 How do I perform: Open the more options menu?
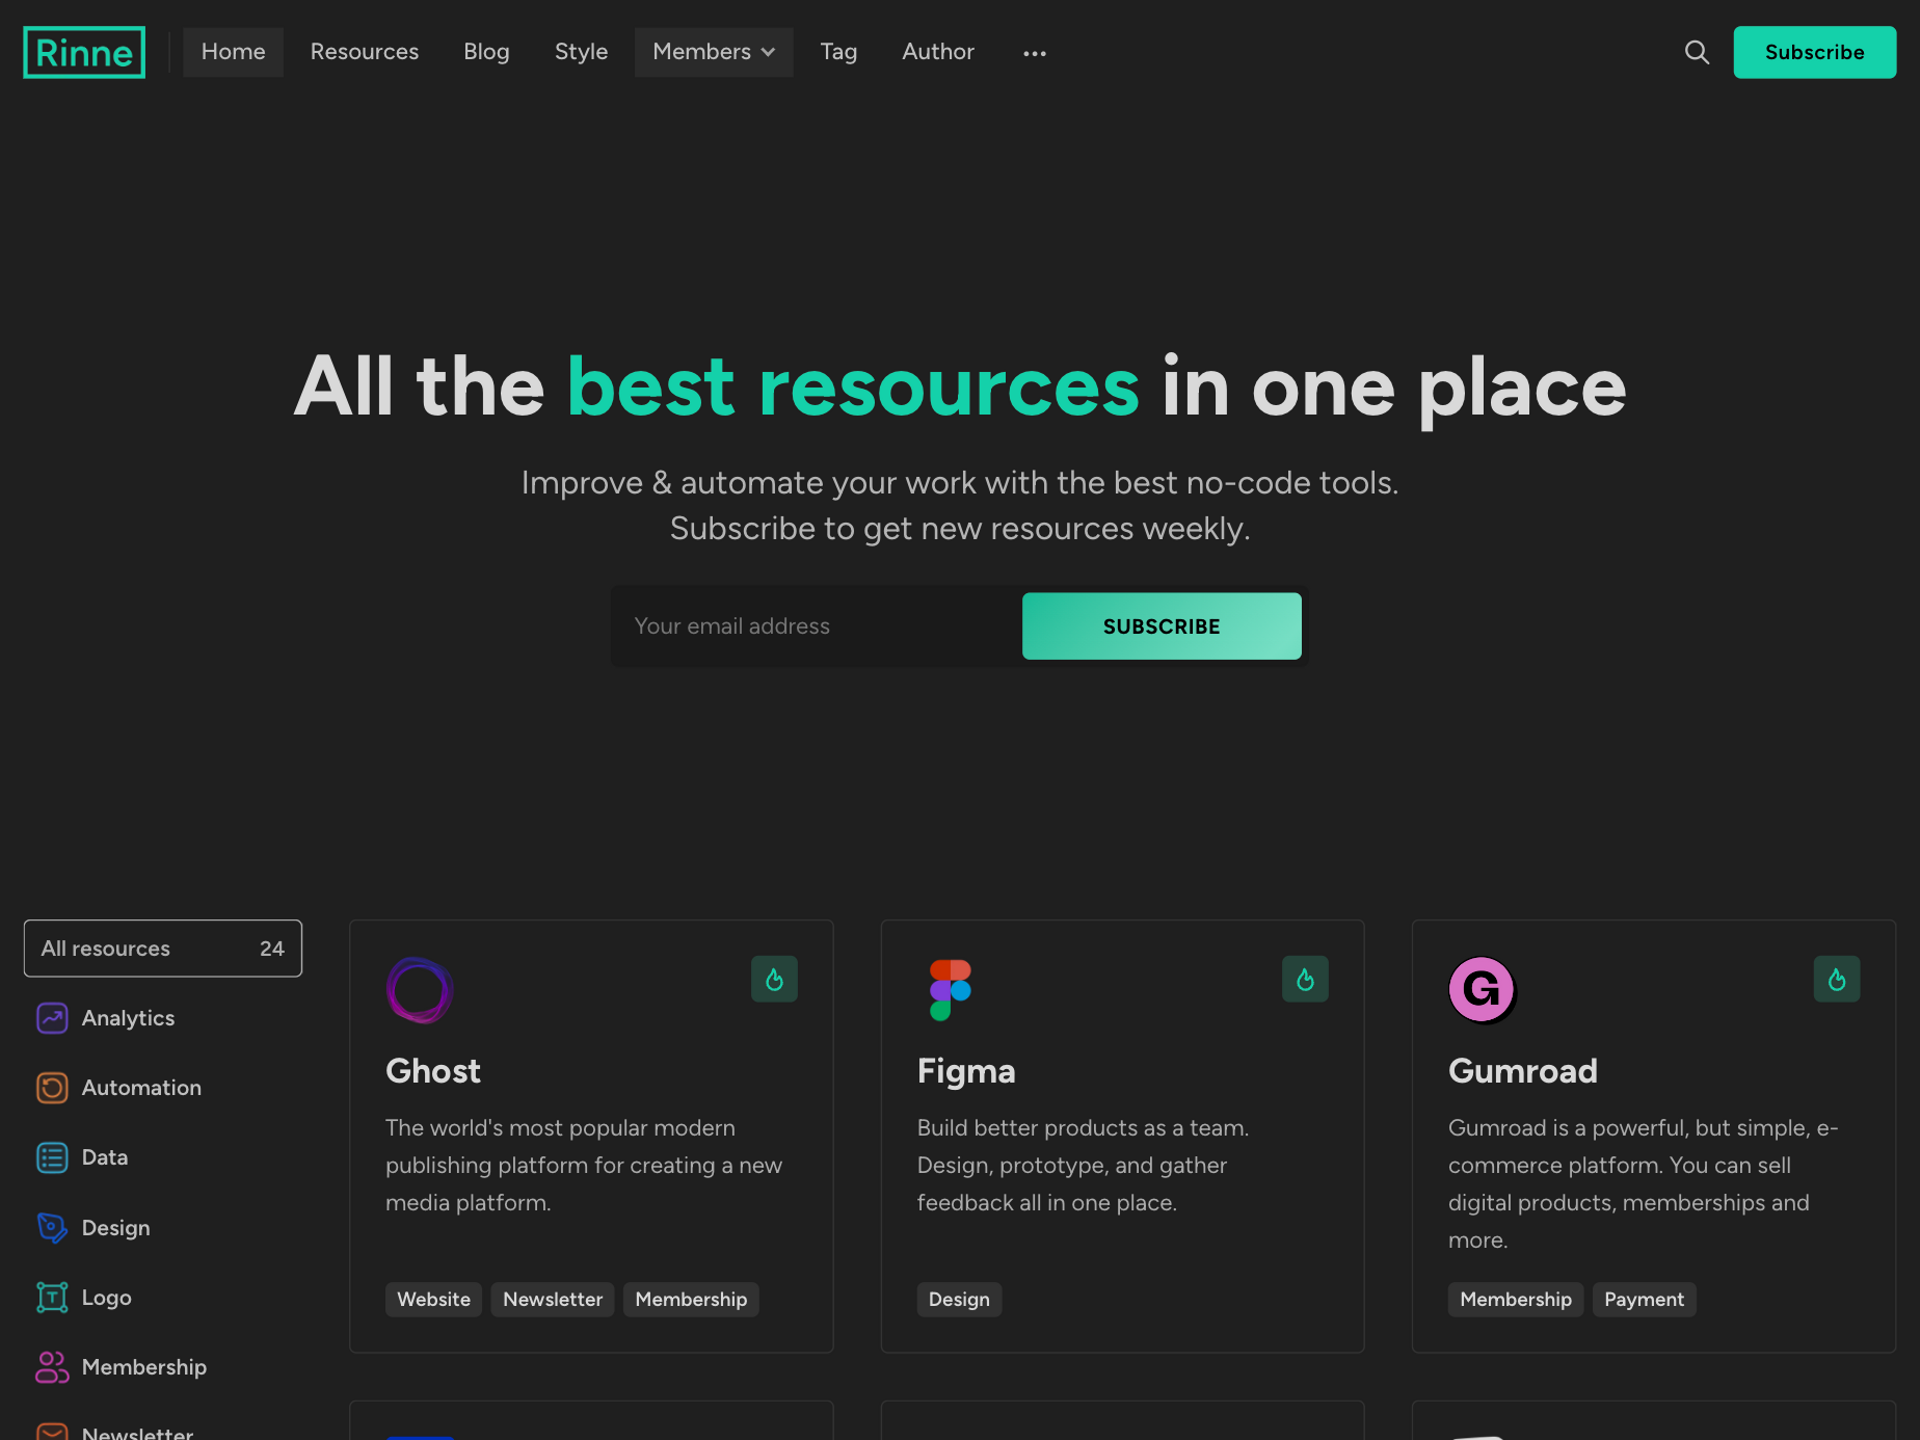point(1034,51)
